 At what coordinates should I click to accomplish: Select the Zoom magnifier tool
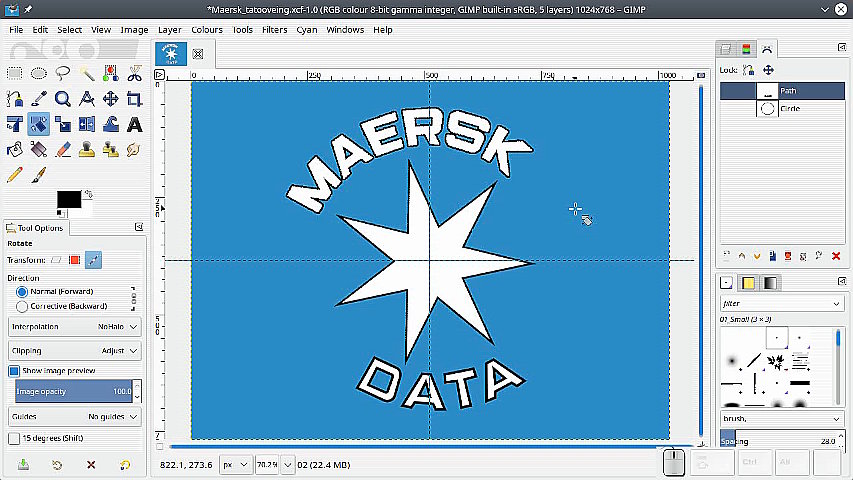pos(63,99)
